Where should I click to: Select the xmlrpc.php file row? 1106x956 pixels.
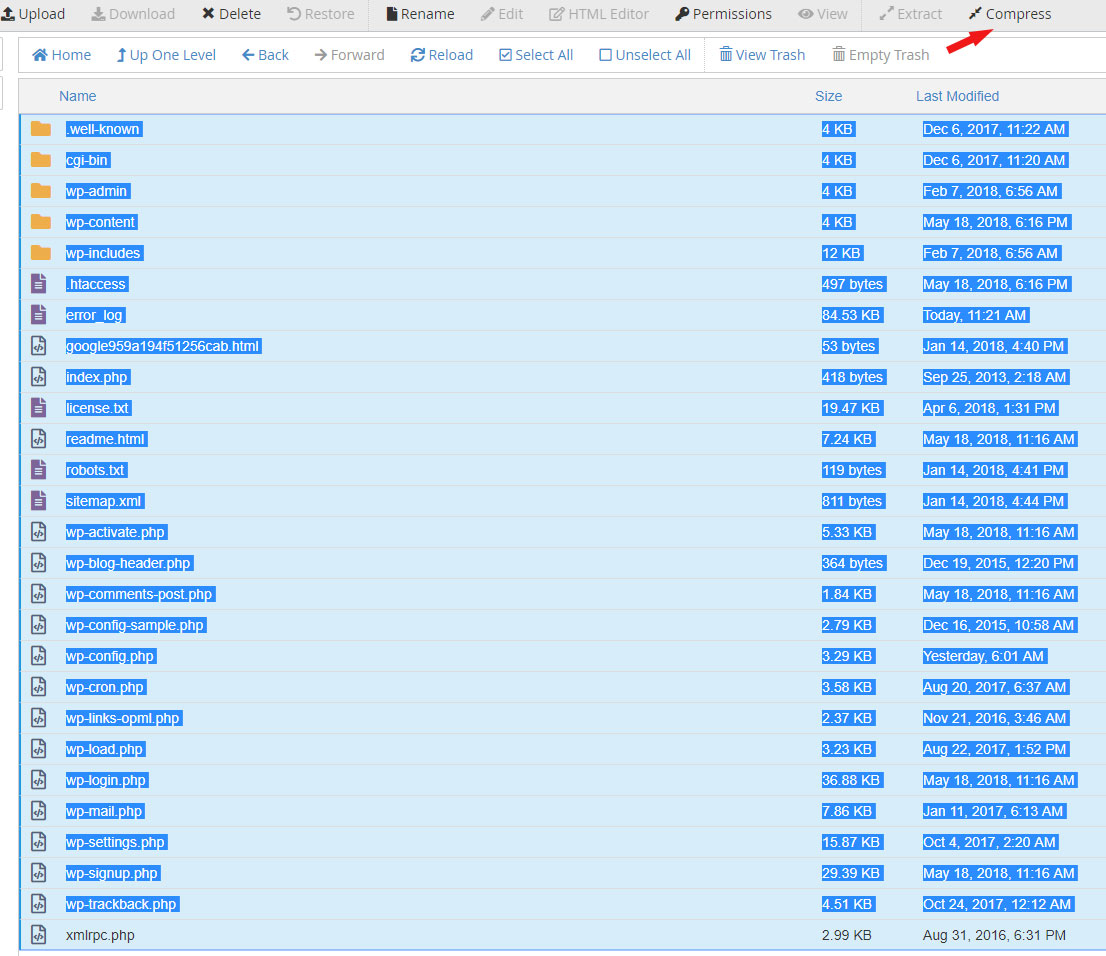tap(100, 935)
